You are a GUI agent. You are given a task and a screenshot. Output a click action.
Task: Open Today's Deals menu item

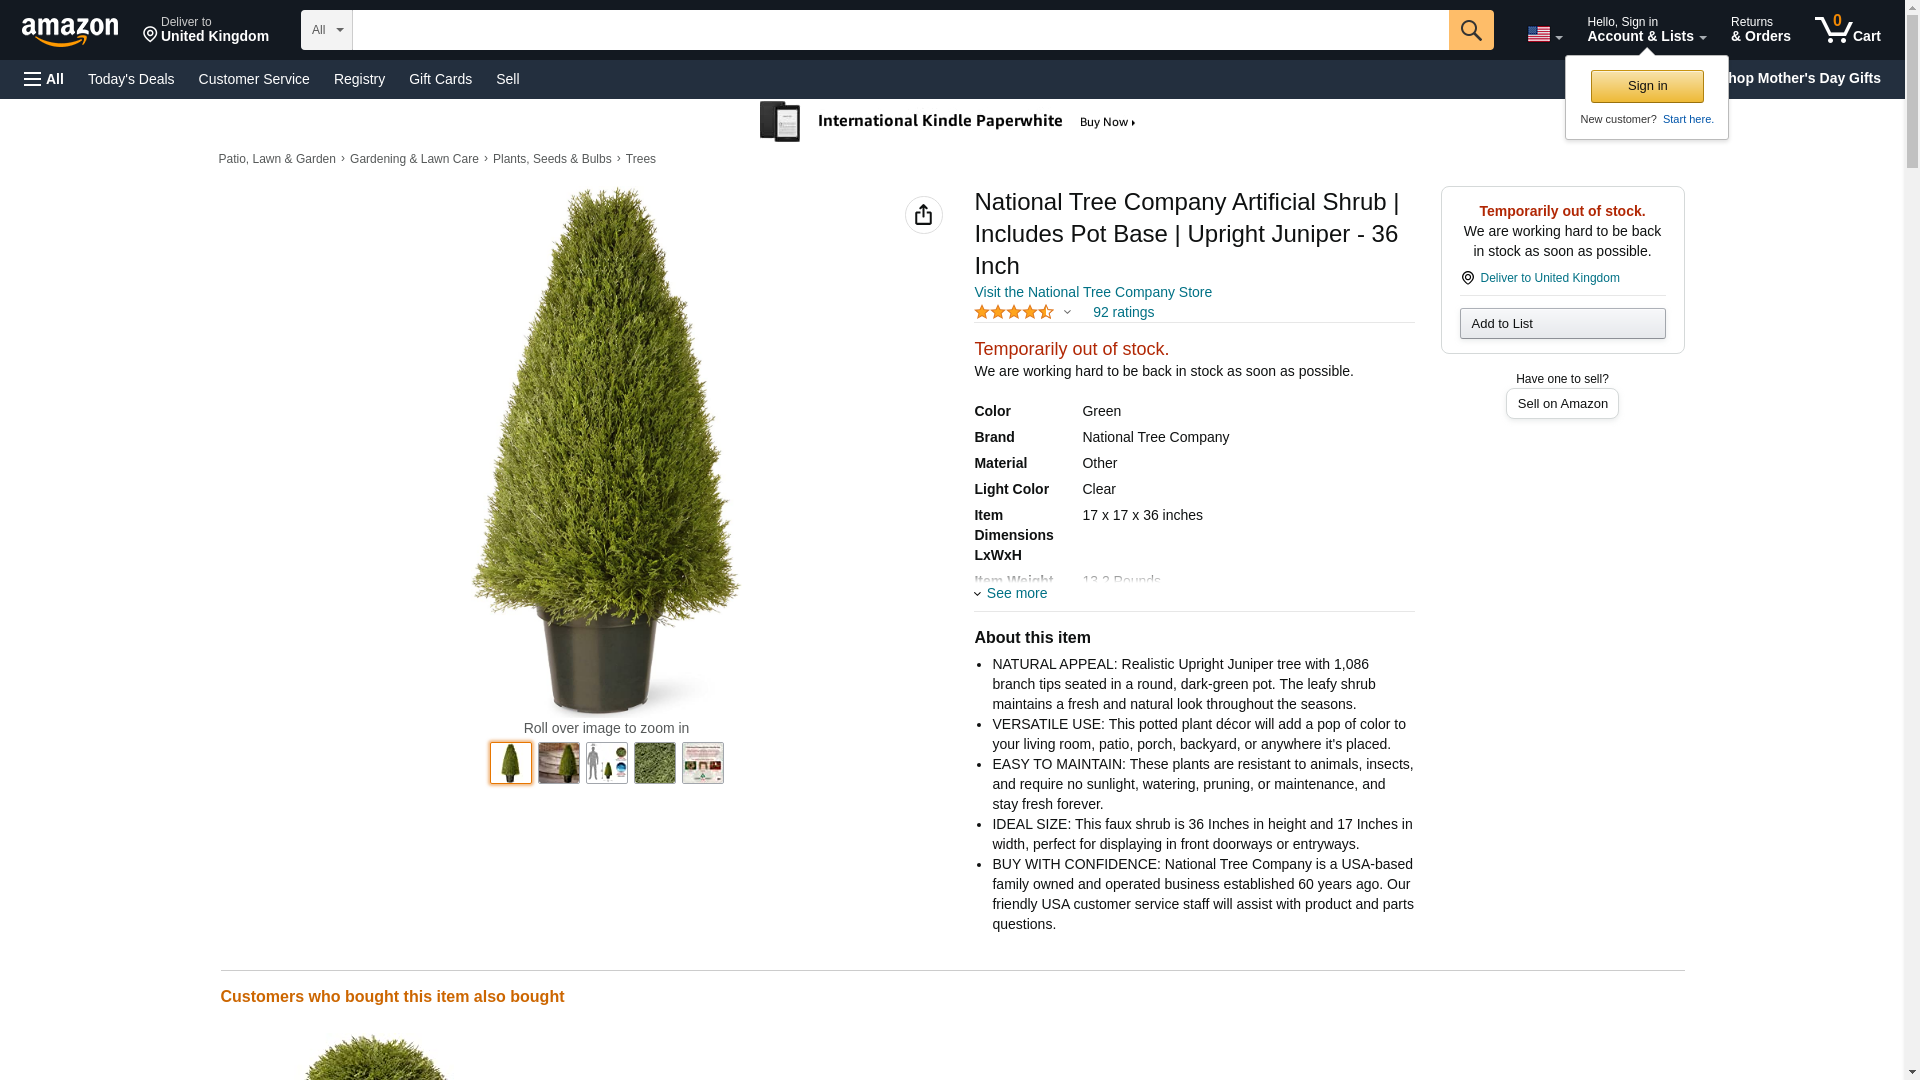tap(131, 79)
